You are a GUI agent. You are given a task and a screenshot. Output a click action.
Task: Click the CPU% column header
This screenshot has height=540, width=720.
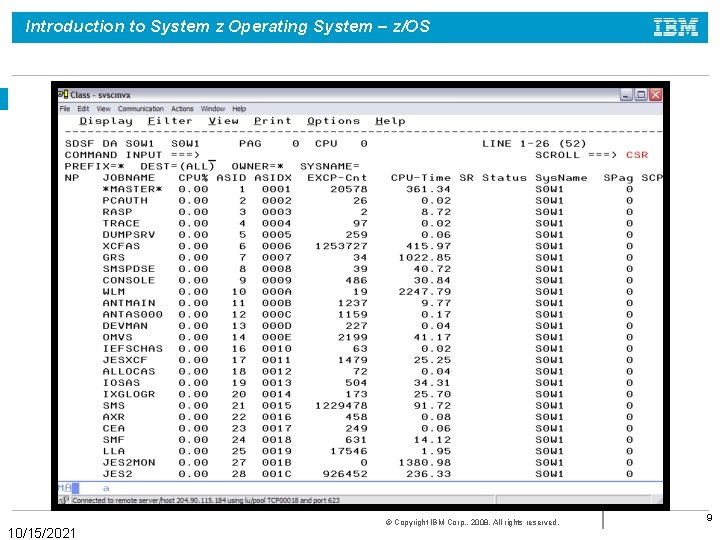[x=193, y=178]
